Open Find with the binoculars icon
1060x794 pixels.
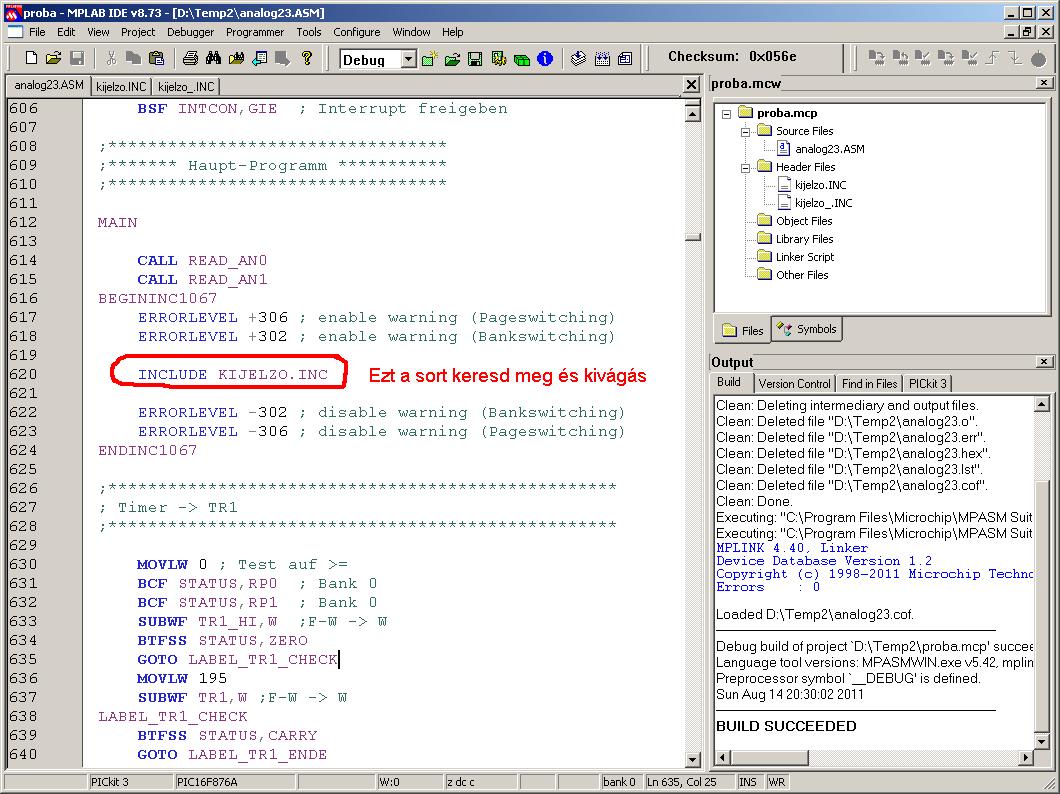(x=214, y=58)
